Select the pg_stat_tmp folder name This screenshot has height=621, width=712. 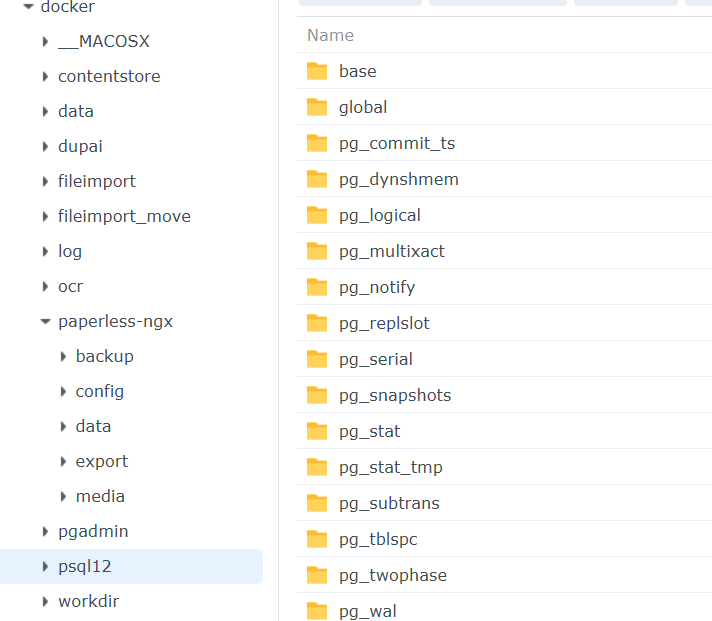(x=391, y=467)
